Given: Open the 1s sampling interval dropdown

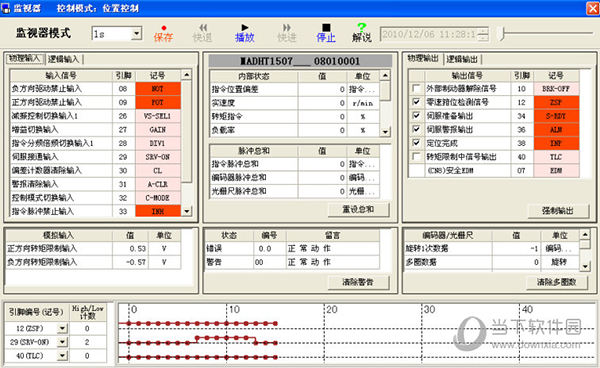Looking at the screenshot, I should [137, 34].
